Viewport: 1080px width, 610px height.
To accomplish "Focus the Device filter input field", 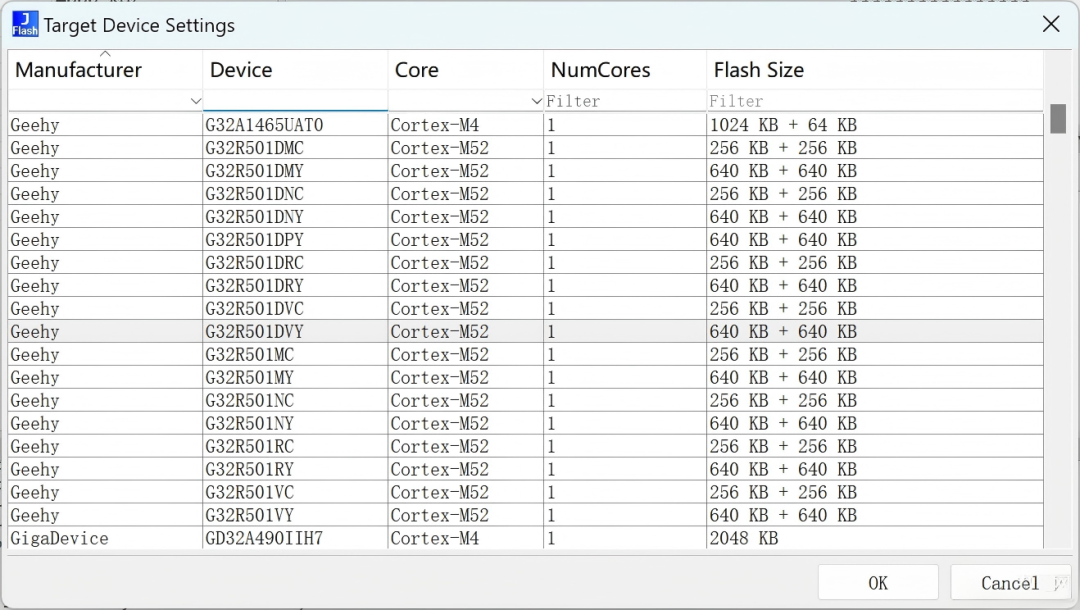I will (x=295, y=101).
